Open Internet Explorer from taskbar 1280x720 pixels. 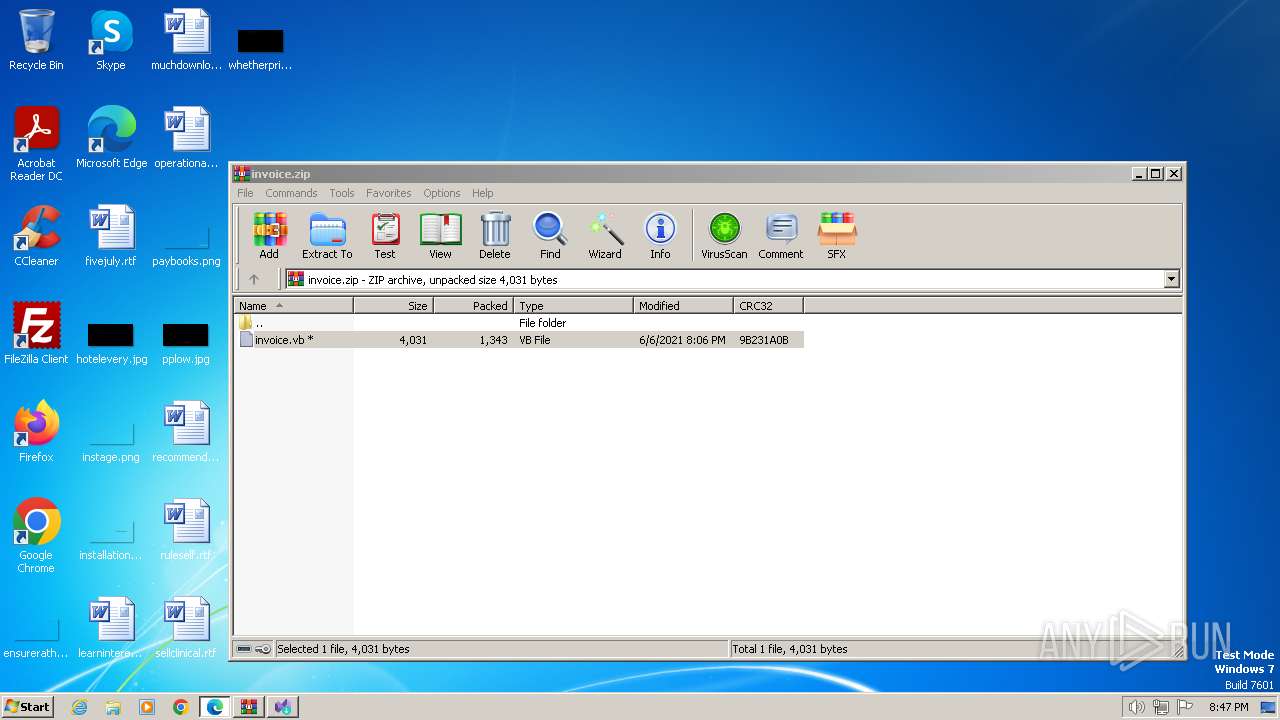tap(80, 707)
